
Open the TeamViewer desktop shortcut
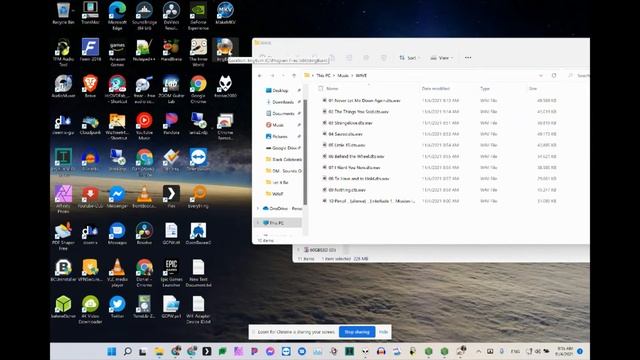pos(198,160)
